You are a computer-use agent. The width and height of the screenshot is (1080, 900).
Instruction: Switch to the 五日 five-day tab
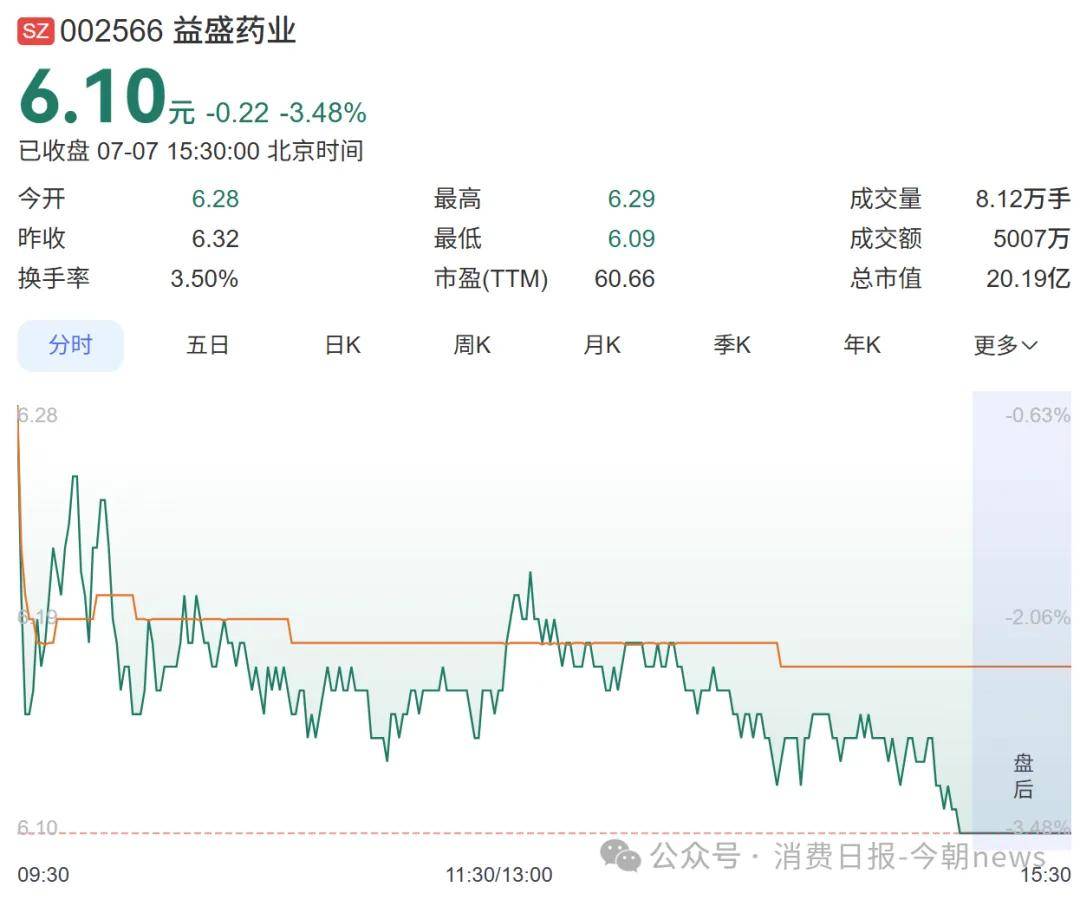coord(207,345)
